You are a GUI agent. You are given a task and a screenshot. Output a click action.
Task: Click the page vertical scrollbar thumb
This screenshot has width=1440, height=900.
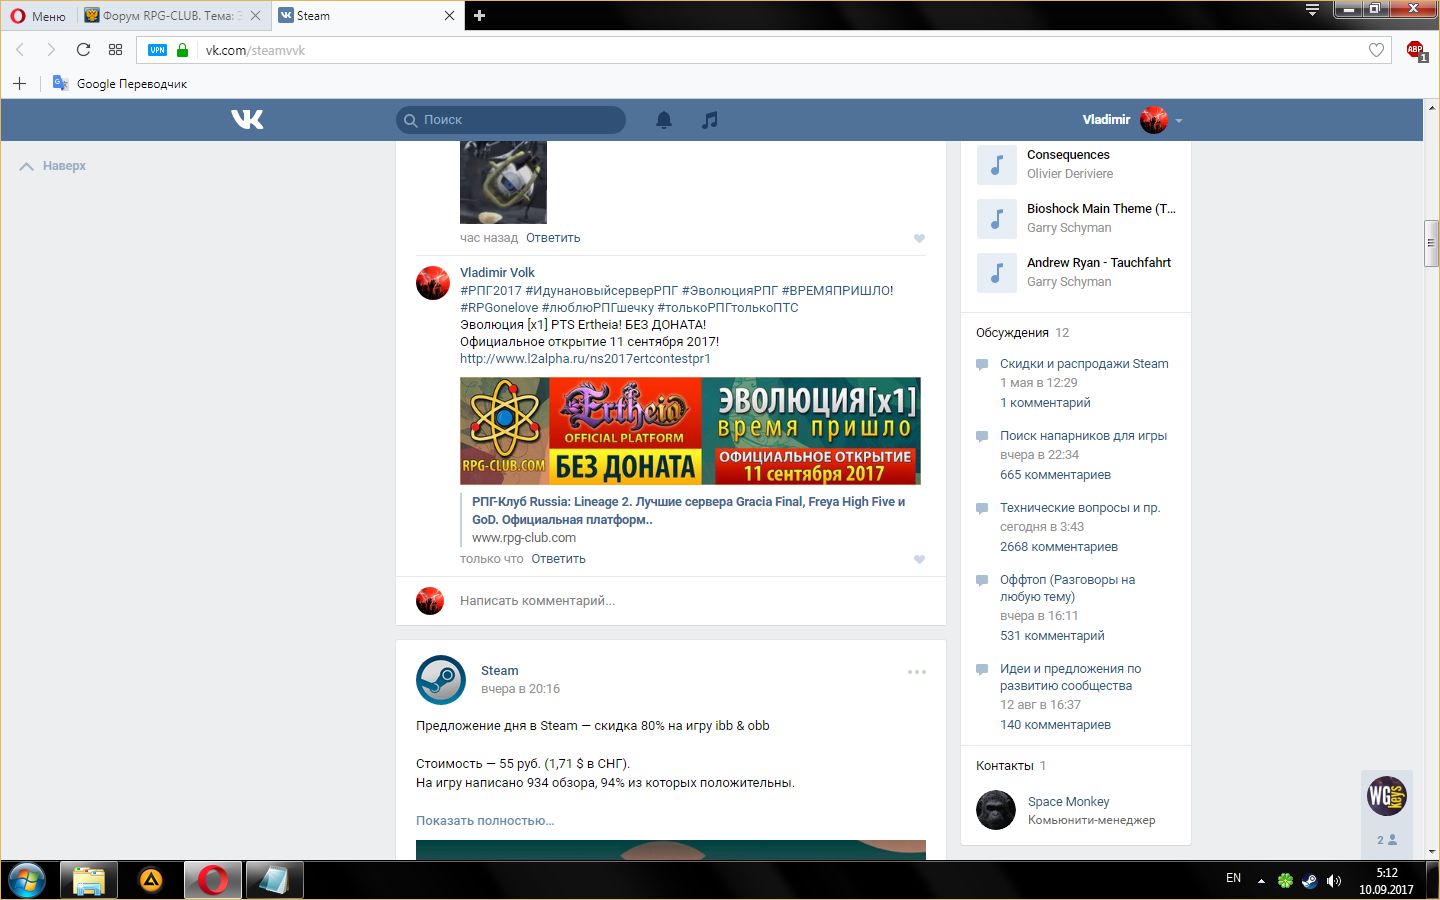point(1431,243)
